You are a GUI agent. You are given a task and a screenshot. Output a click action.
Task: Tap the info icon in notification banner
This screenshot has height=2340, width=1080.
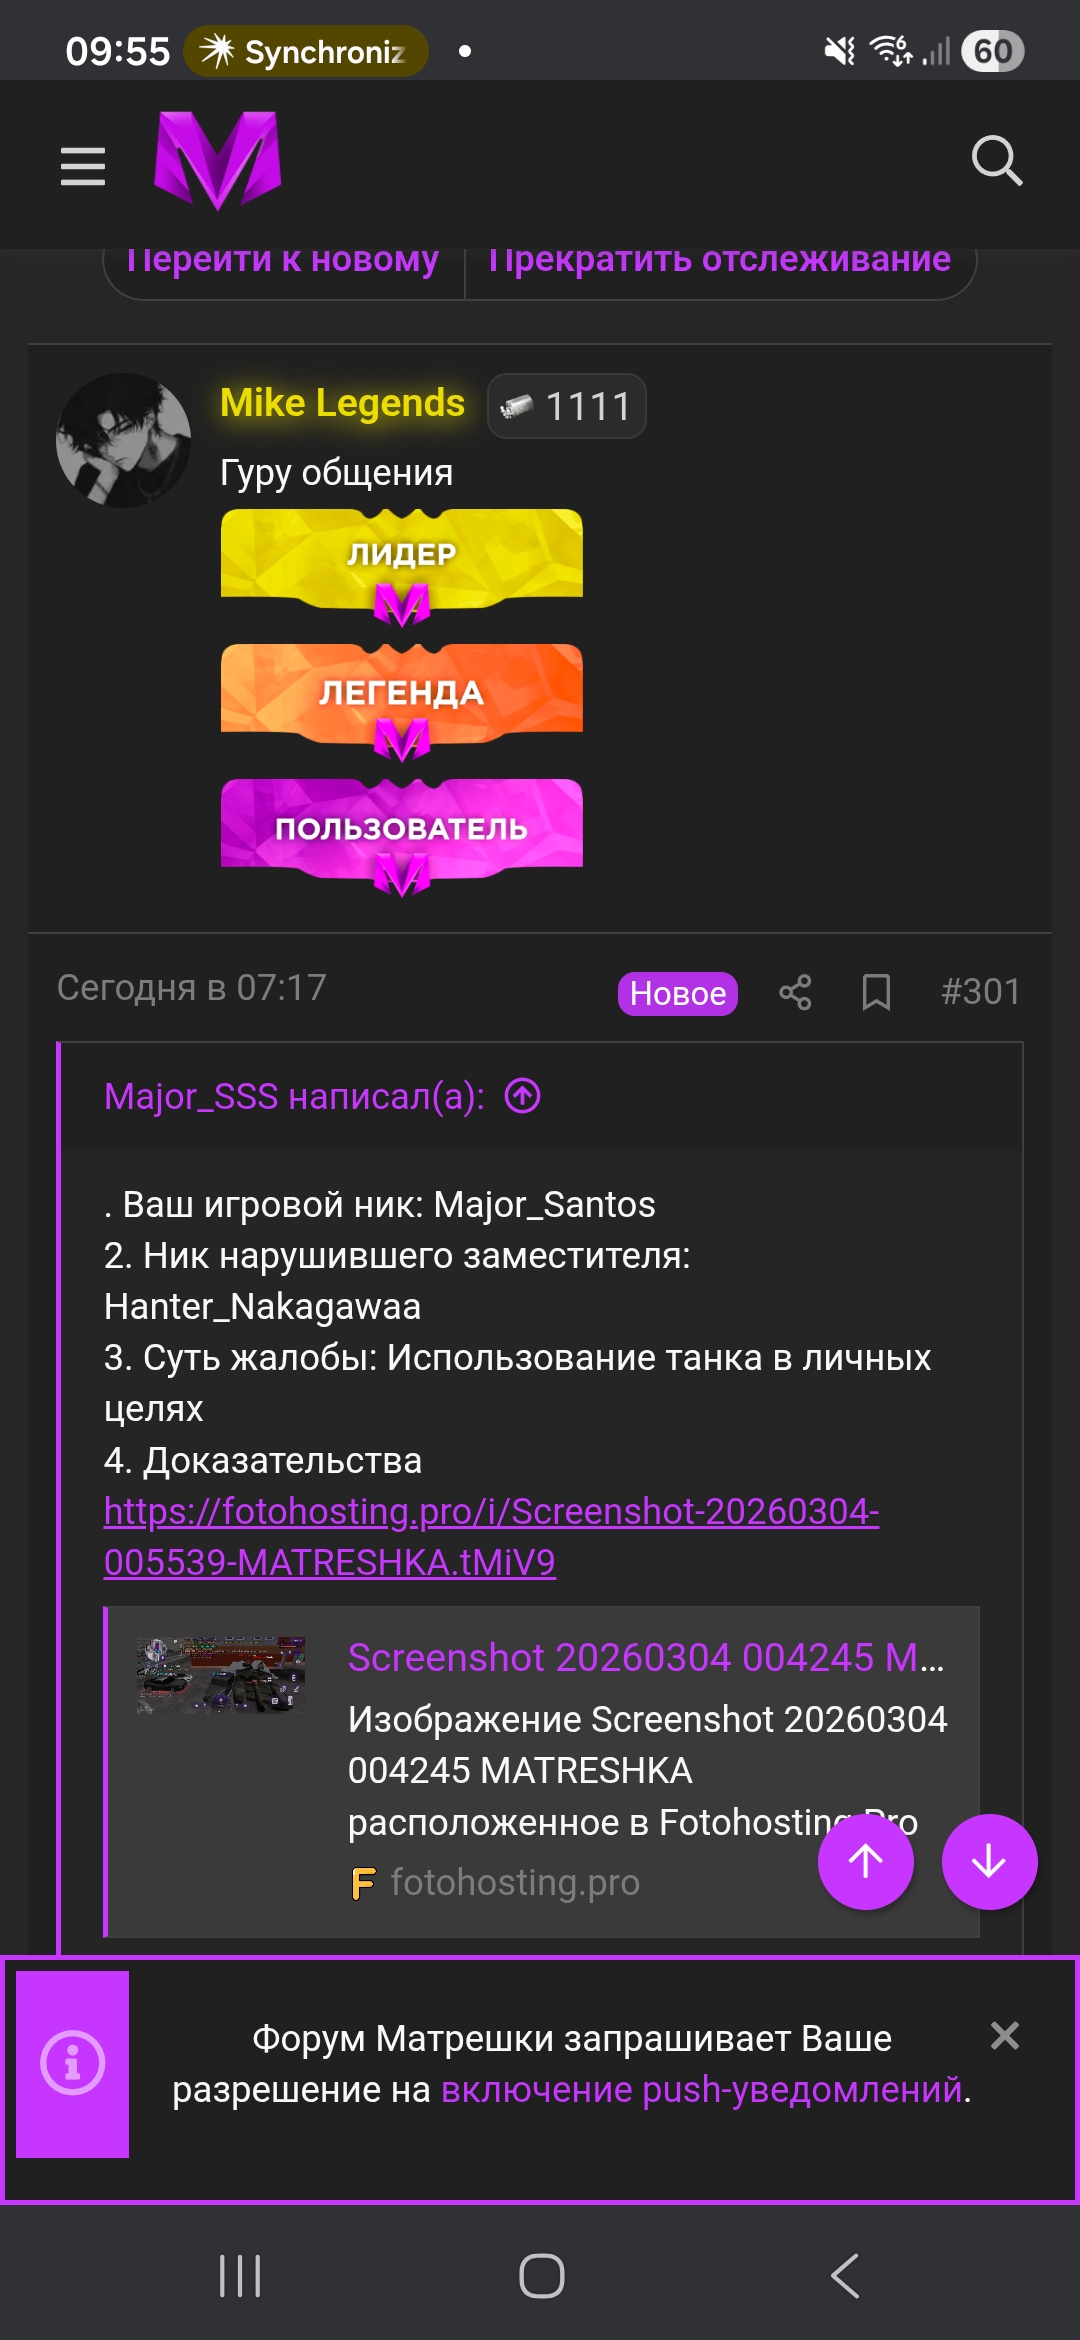point(72,2064)
